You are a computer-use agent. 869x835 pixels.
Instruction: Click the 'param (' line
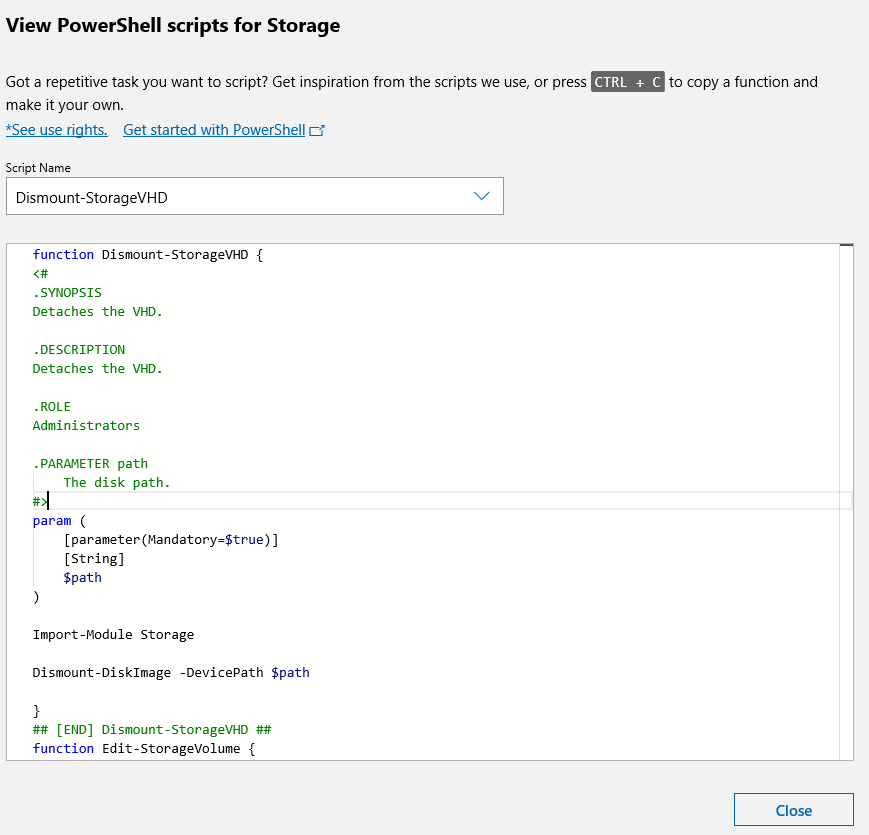pos(59,521)
